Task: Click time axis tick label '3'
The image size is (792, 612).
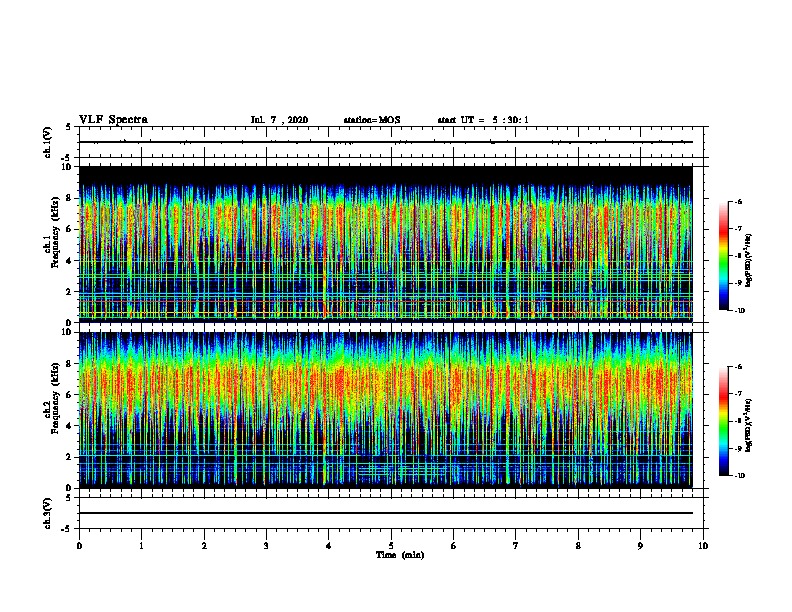Action: [266, 546]
